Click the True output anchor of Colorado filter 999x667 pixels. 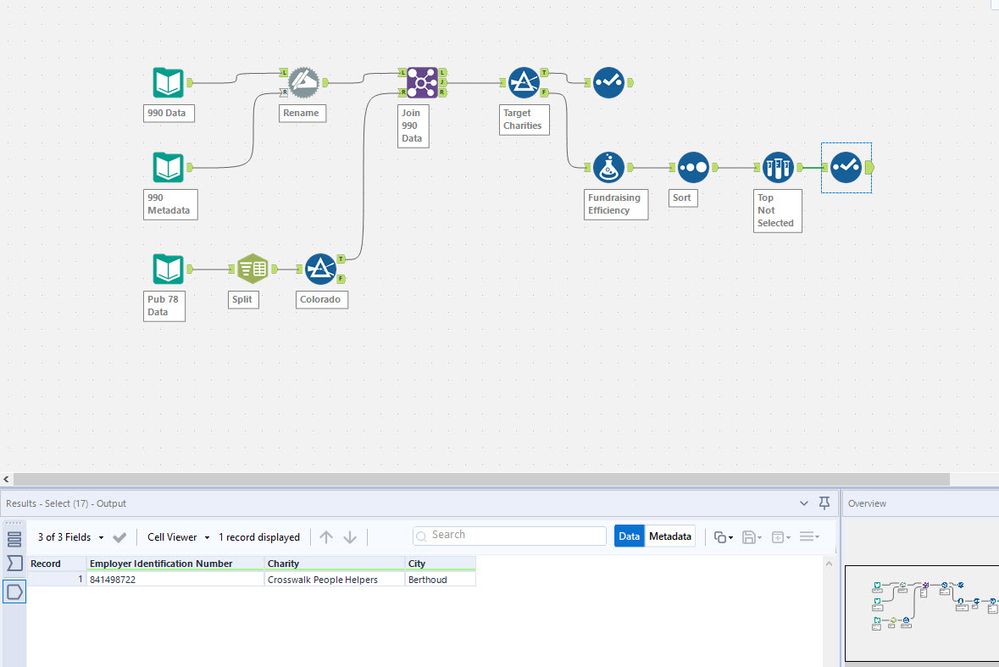click(x=341, y=259)
